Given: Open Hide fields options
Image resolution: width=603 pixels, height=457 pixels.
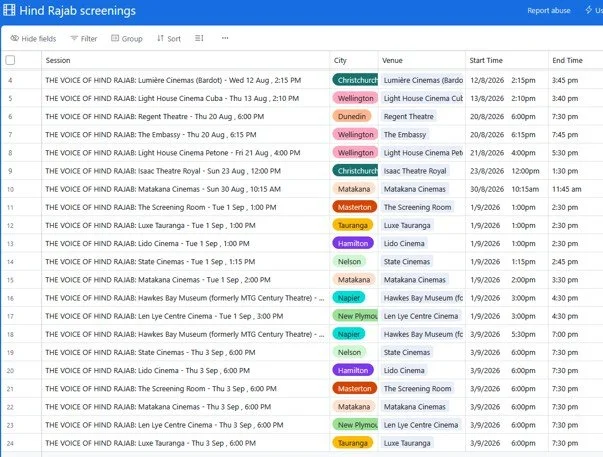Looking at the screenshot, I should tap(33, 38).
